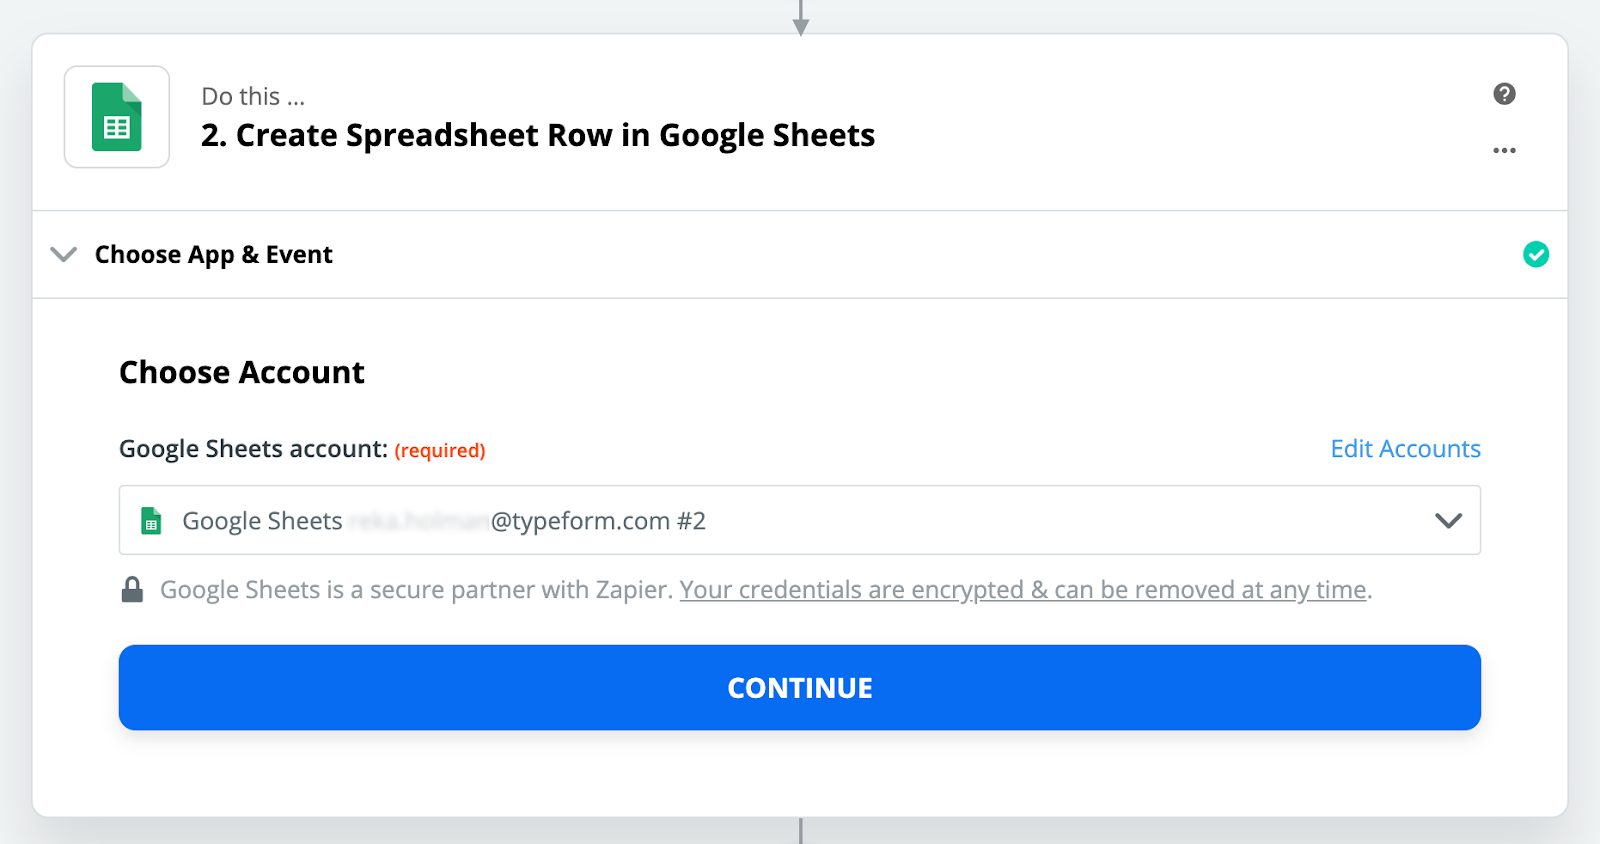Click the blue CONTINUE button
This screenshot has width=1600, height=844.
point(800,688)
